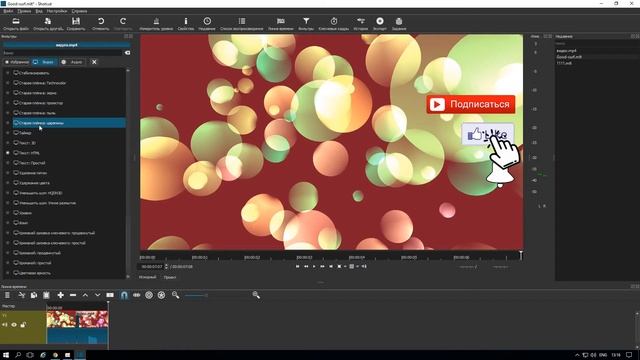640x360 pixels.
Task: Float the audio meter panel with its header float button
Action: pyautogui.click(x=546, y=36)
